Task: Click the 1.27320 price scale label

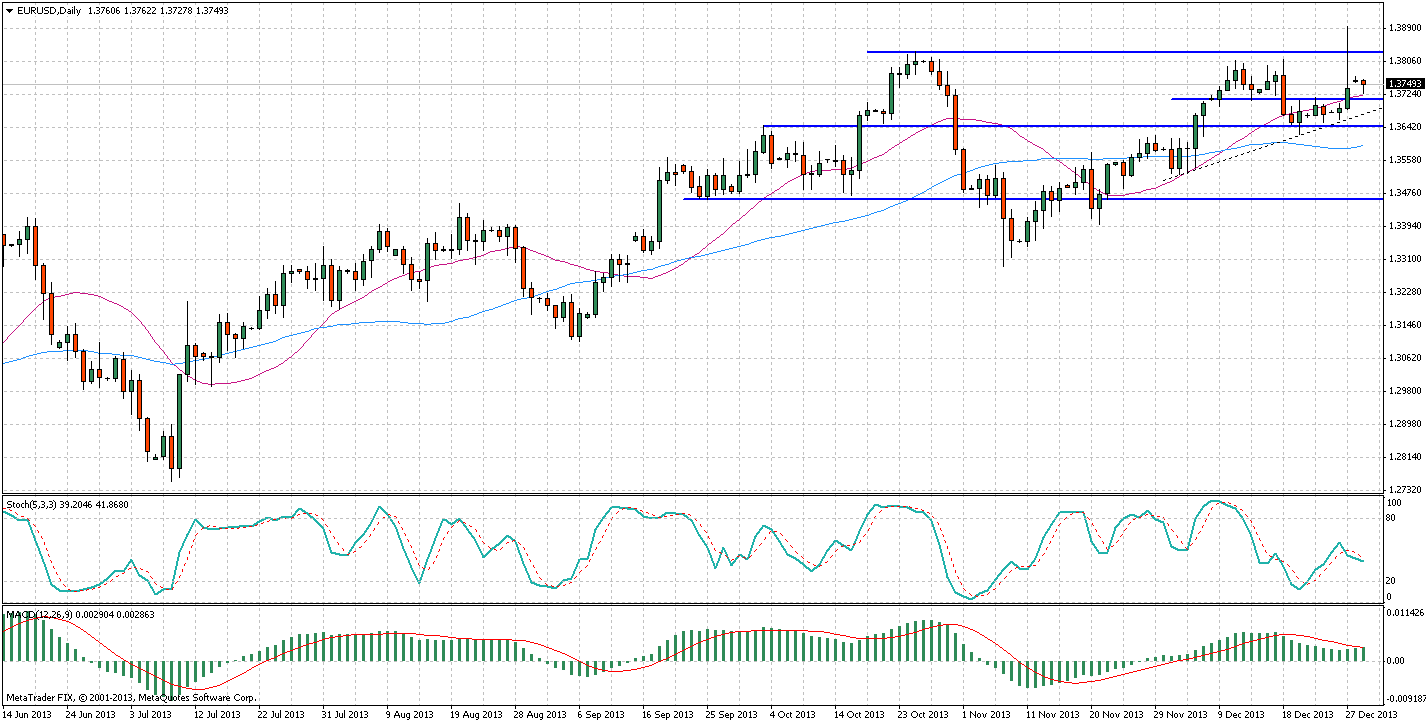Action: tap(1404, 490)
